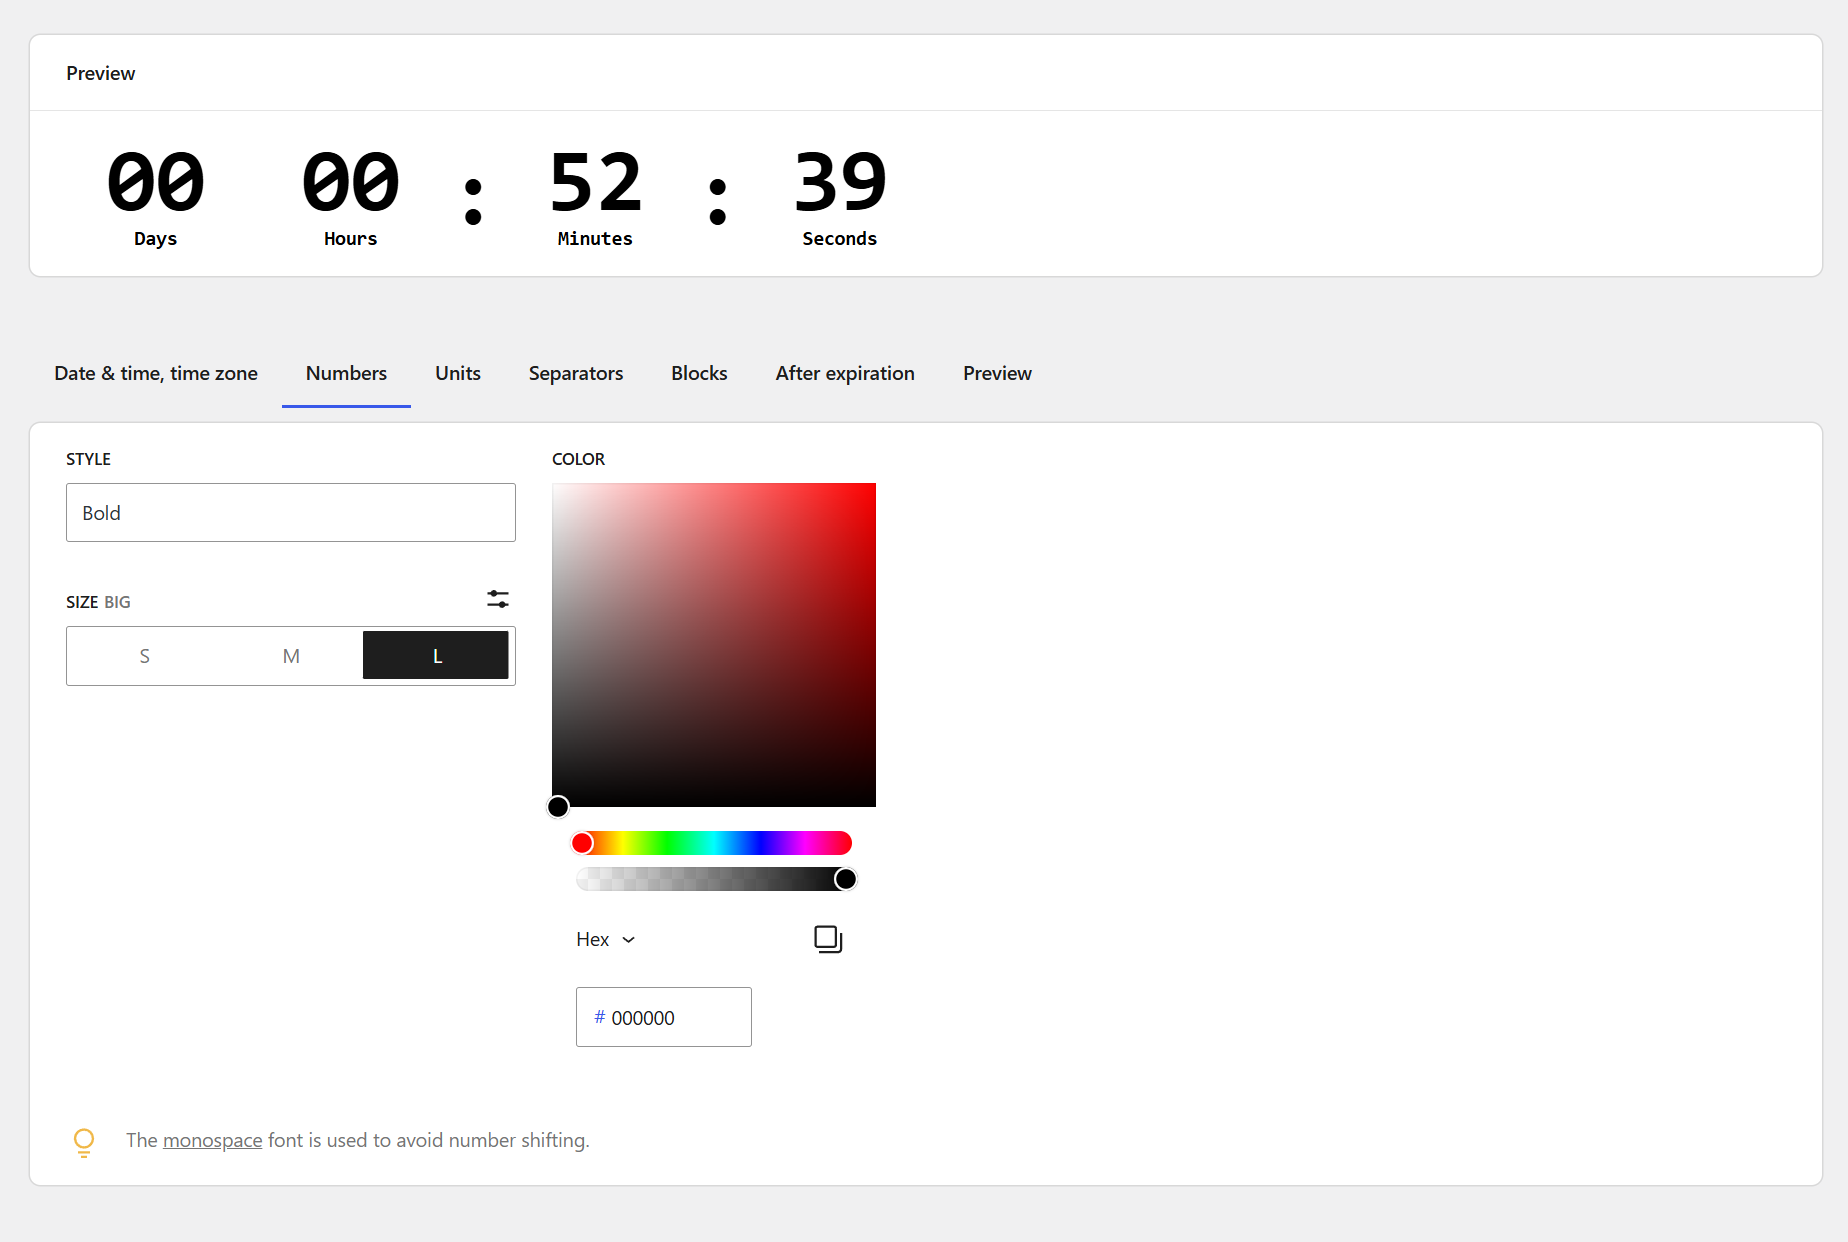Click the Days counter number

[156, 182]
